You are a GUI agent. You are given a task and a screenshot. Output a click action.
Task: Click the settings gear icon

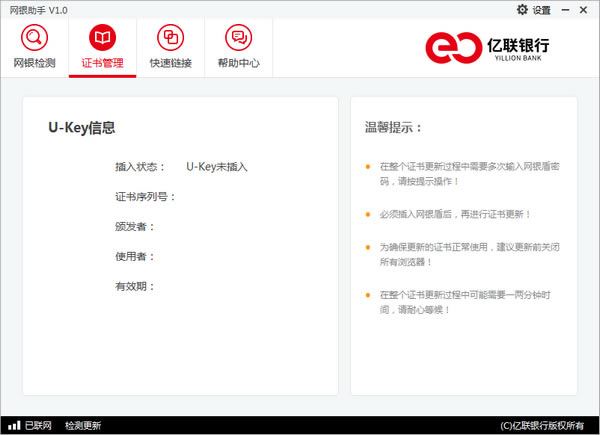pos(522,9)
